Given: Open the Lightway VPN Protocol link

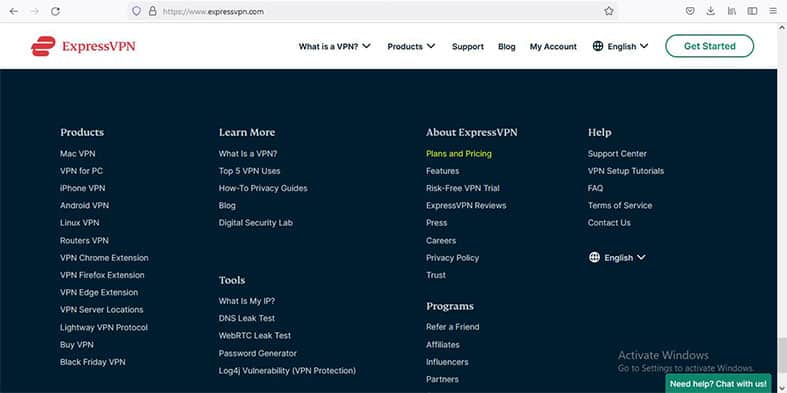Looking at the screenshot, I should click(x=103, y=327).
